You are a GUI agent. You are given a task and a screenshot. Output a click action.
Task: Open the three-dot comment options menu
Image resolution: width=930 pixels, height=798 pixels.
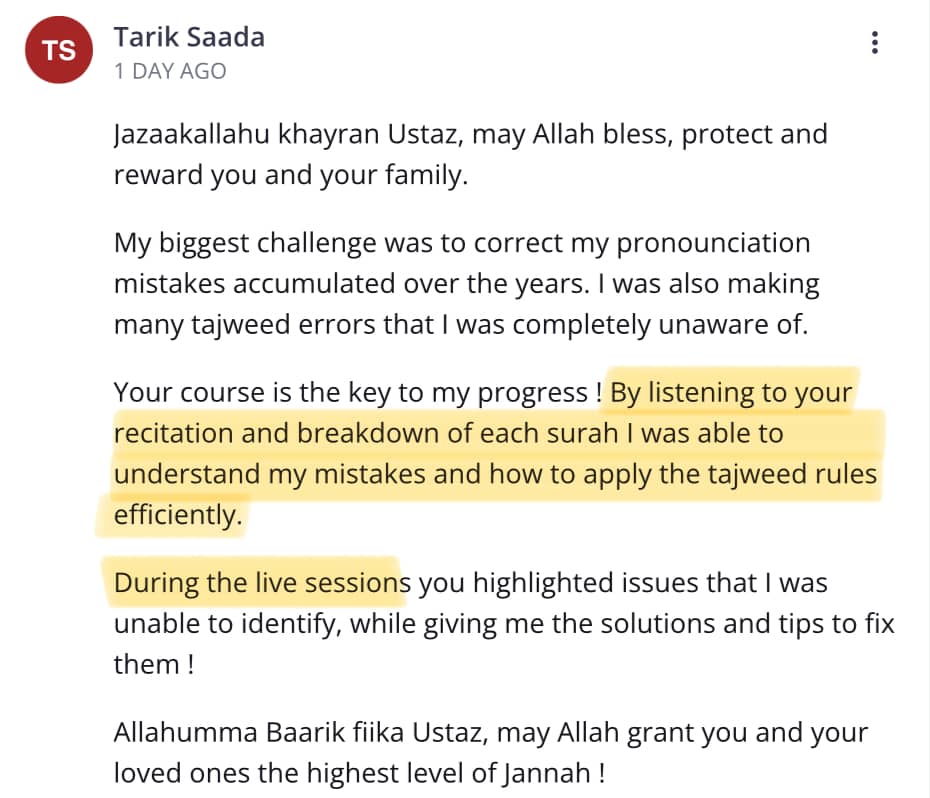(875, 43)
